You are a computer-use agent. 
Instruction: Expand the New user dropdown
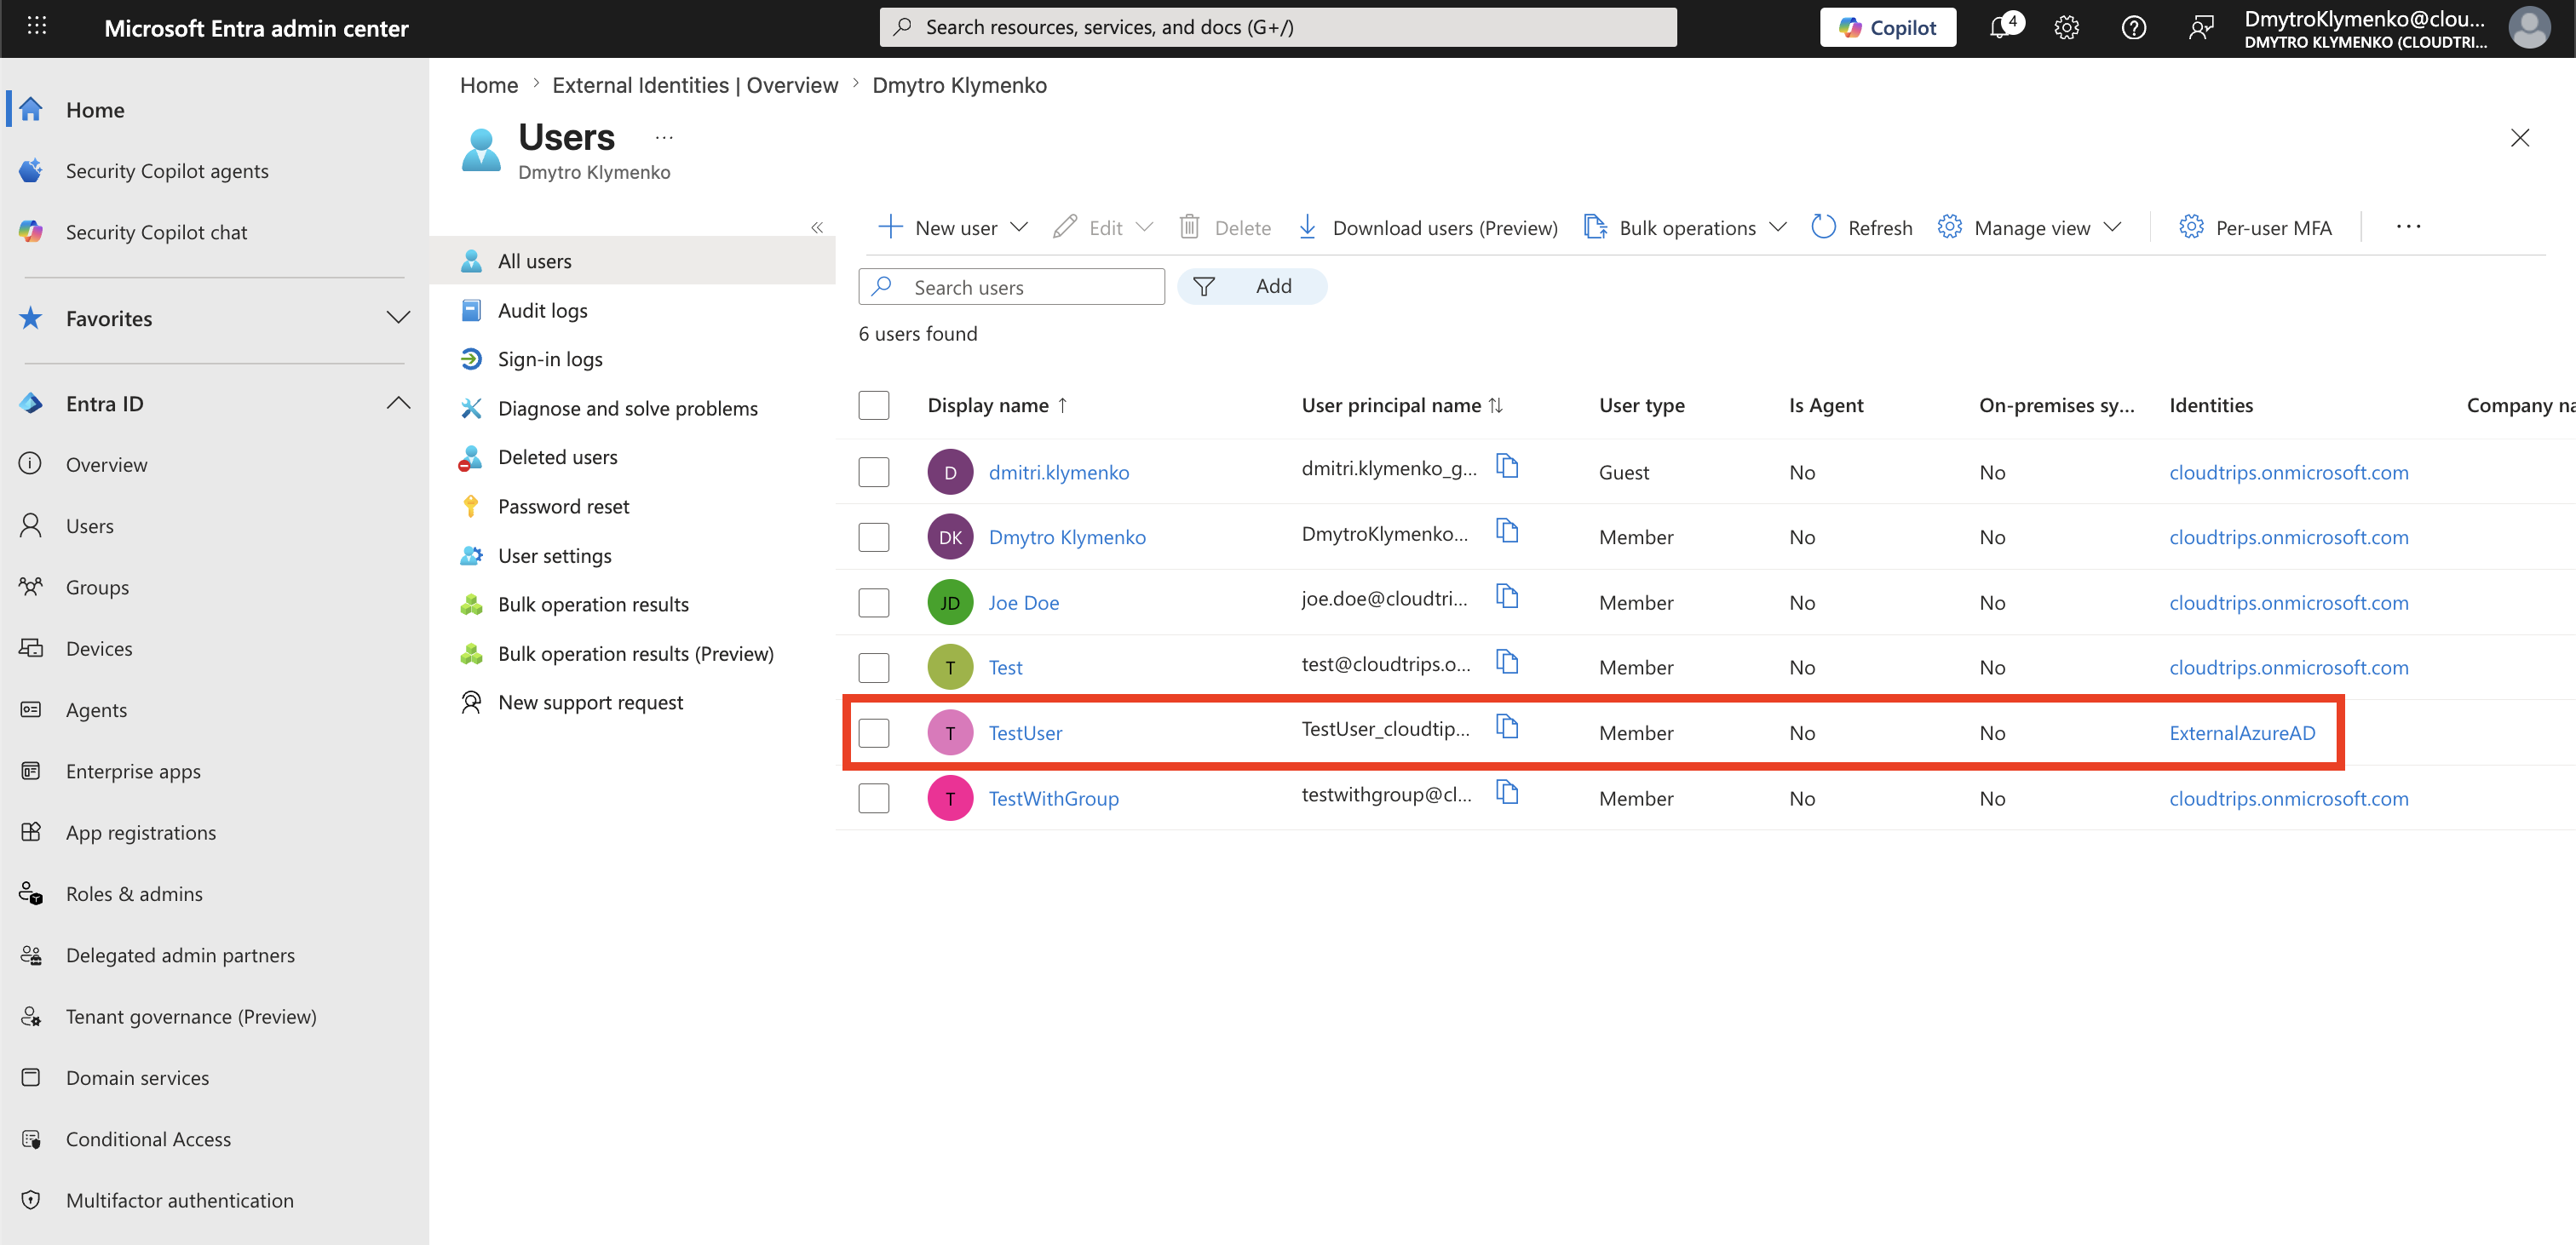[1019, 227]
